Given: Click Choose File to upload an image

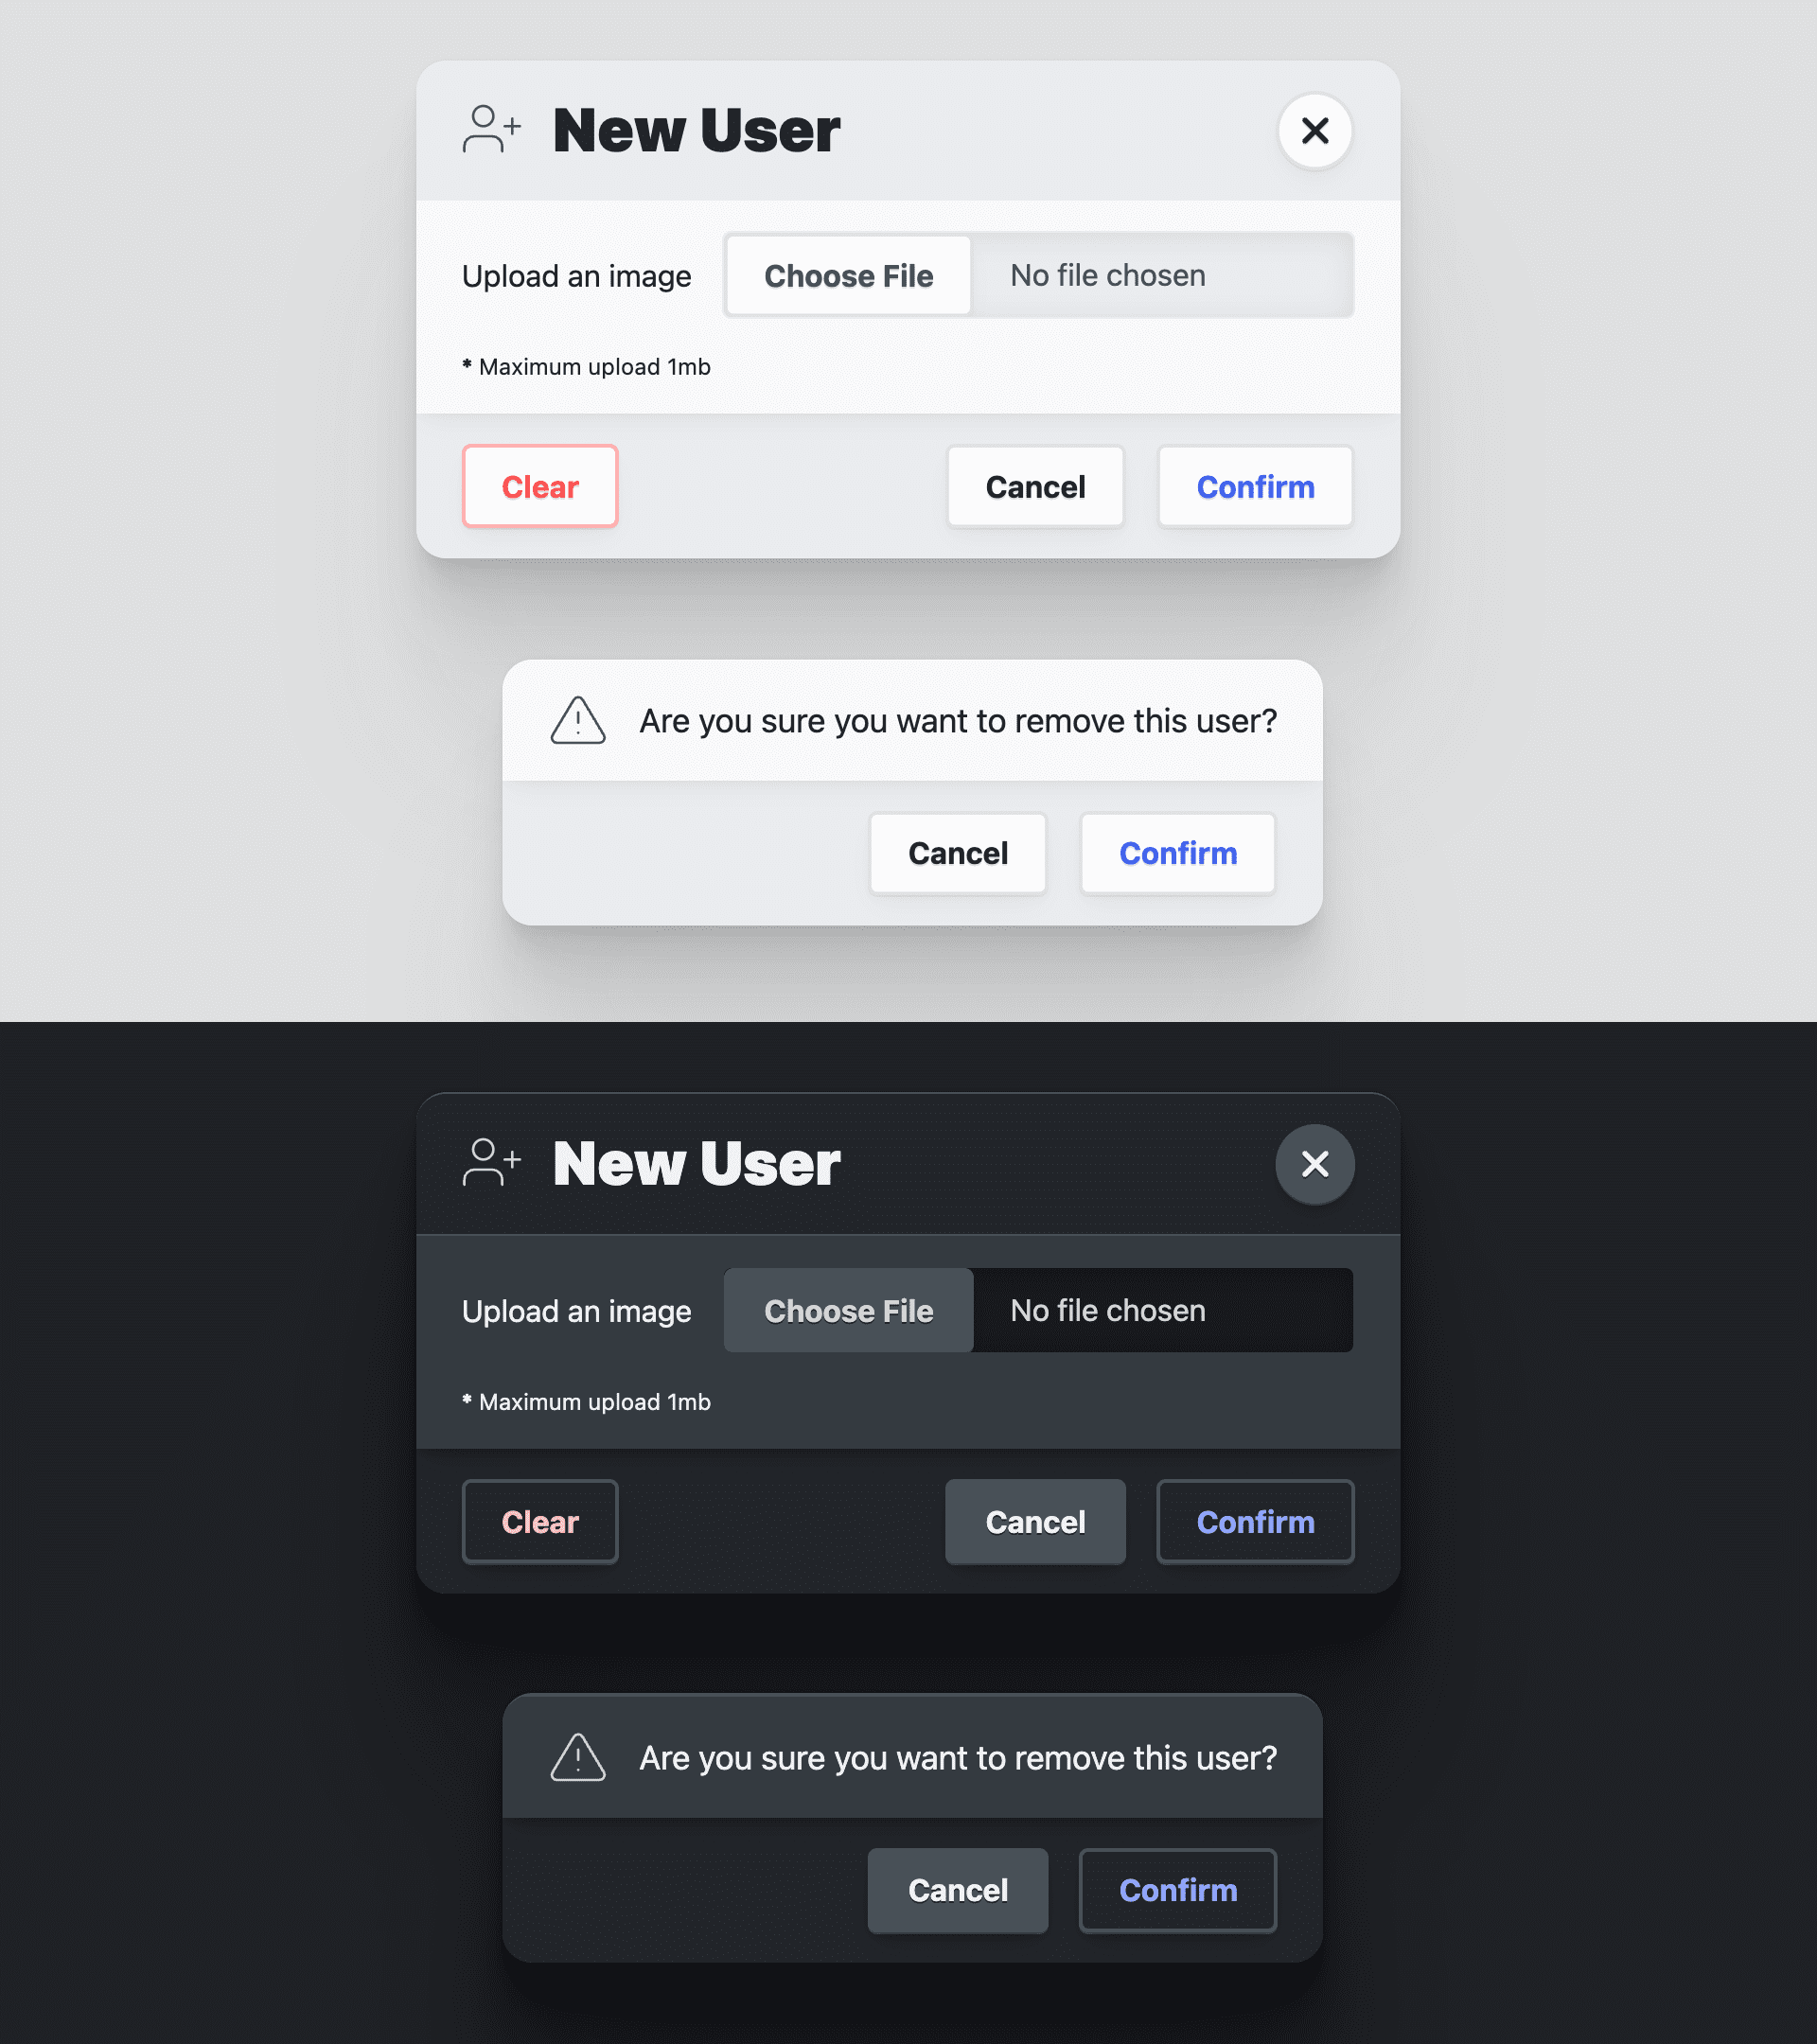Looking at the screenshot, I should 849,275.
